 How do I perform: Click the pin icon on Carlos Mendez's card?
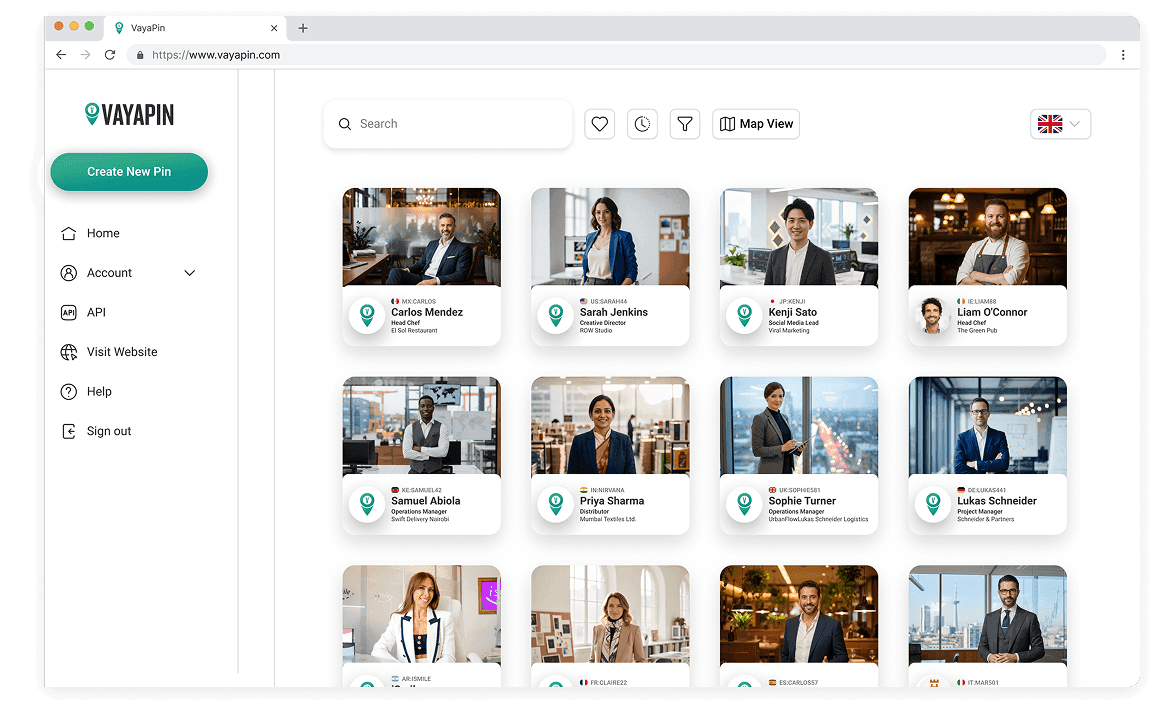(x=367, y=315)
